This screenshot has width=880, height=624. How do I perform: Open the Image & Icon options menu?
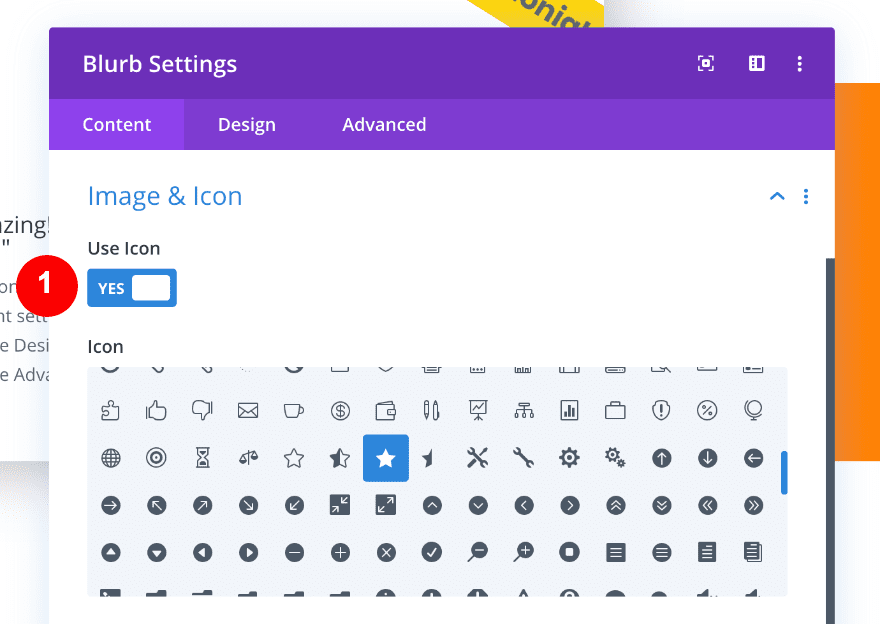pyautogui.click(x=806, y=196)
